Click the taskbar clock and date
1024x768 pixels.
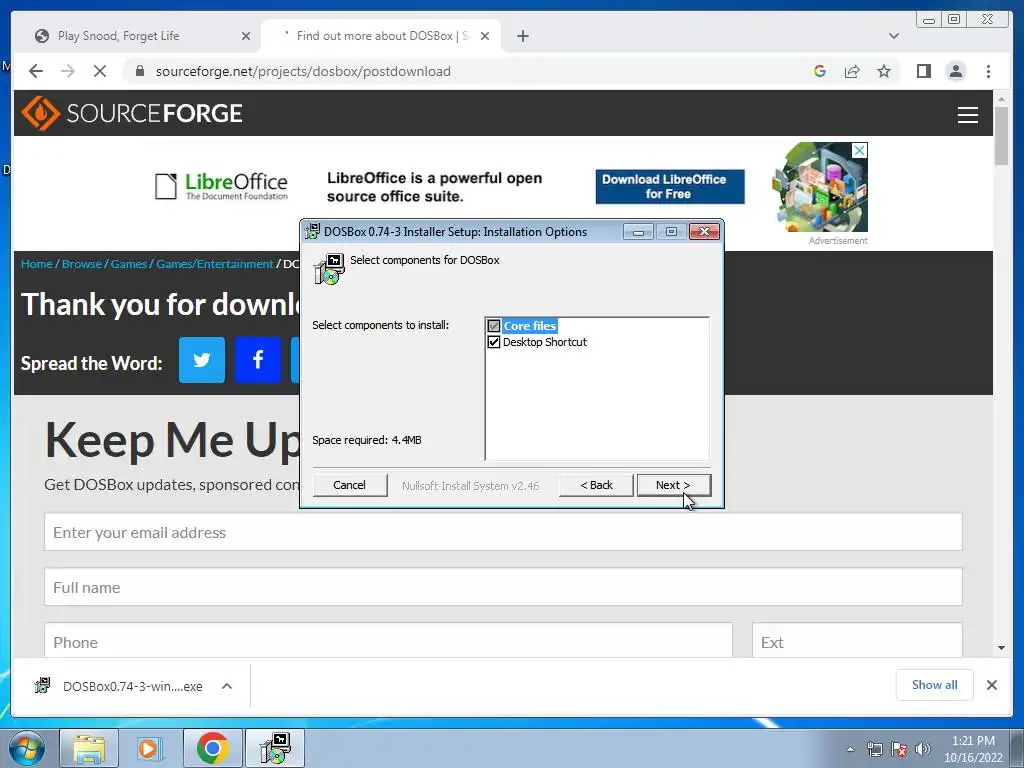coord(973,749)
